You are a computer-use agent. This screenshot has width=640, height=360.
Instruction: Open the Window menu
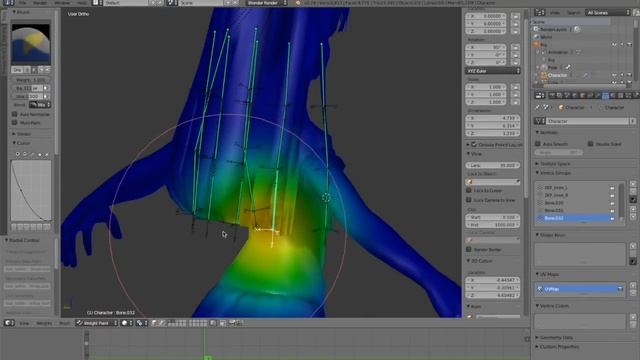click(x=62, y=2)
